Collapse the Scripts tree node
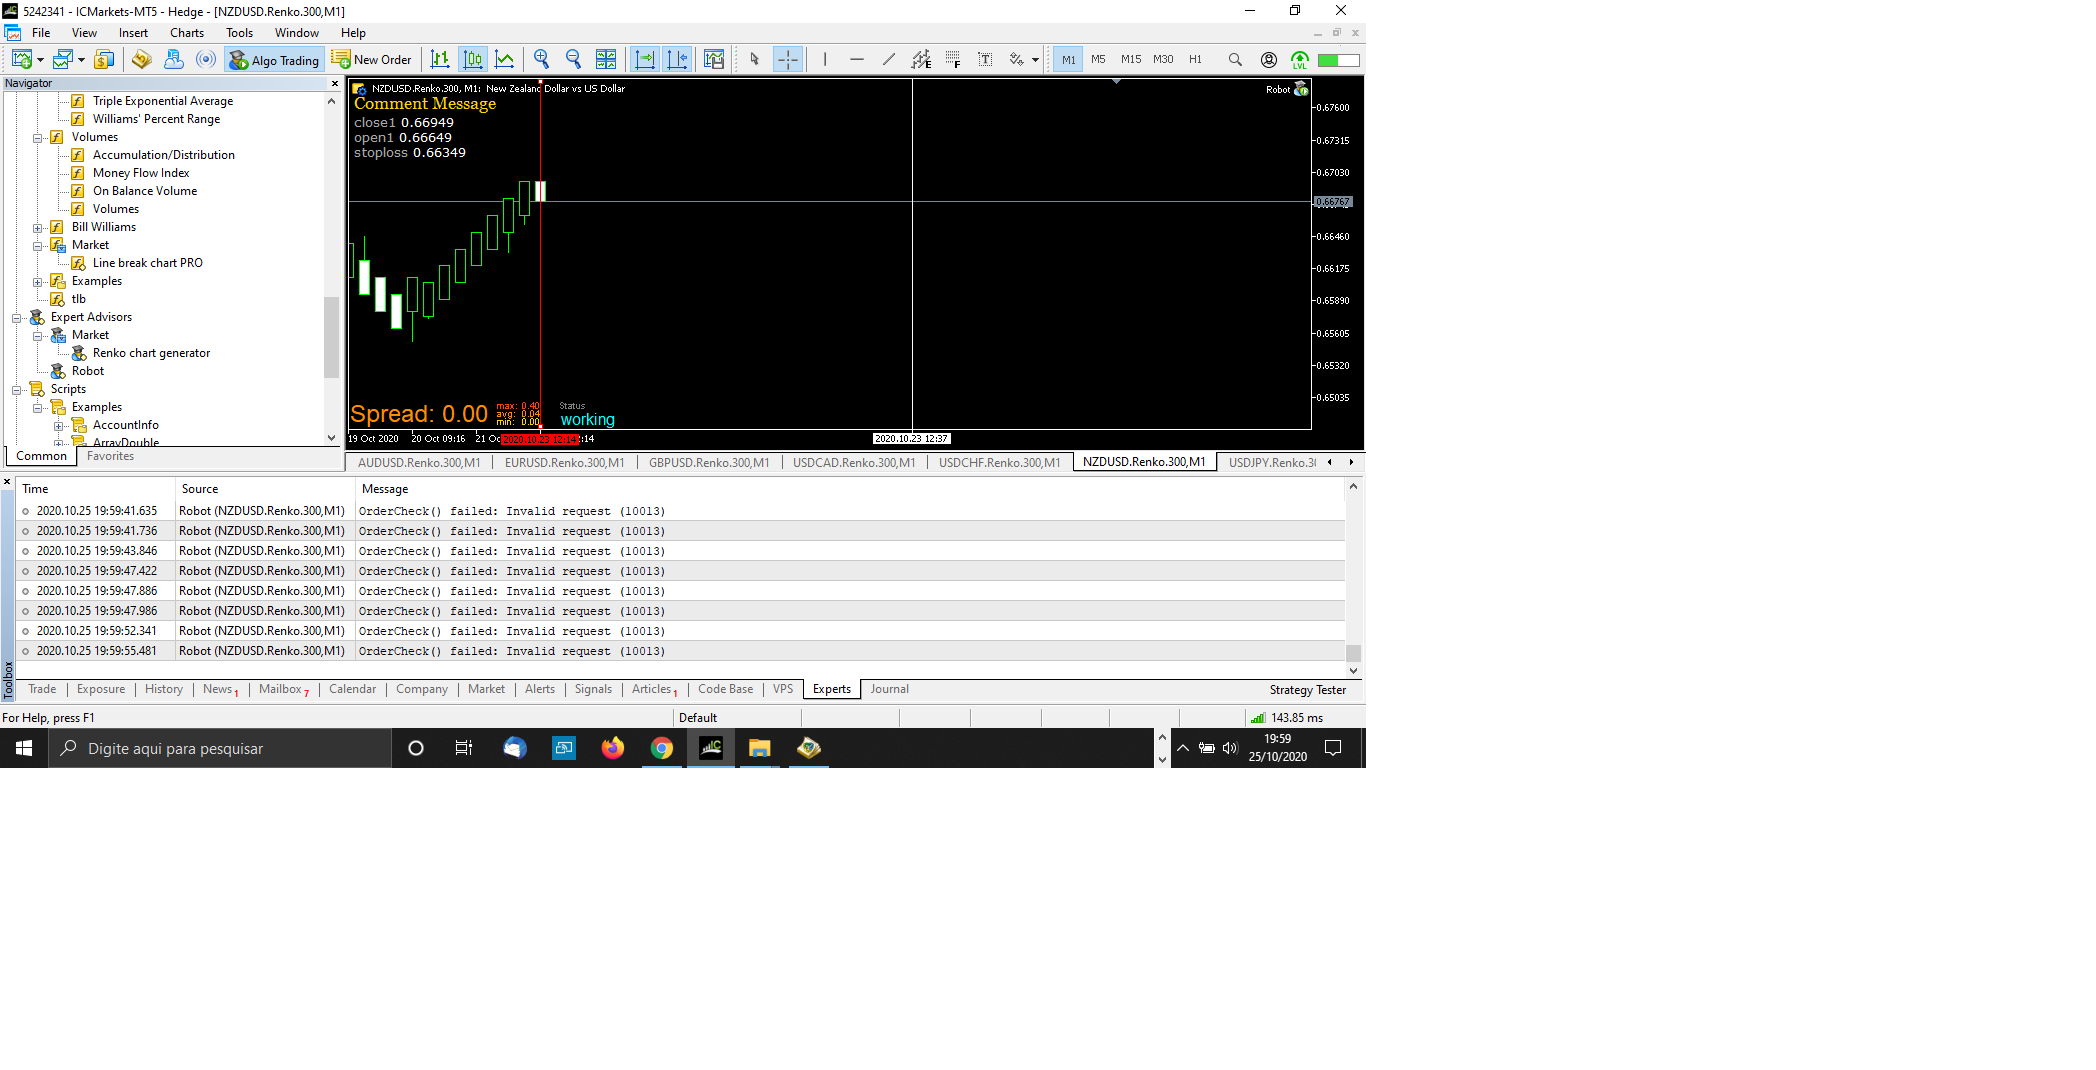 pos(16,390)
